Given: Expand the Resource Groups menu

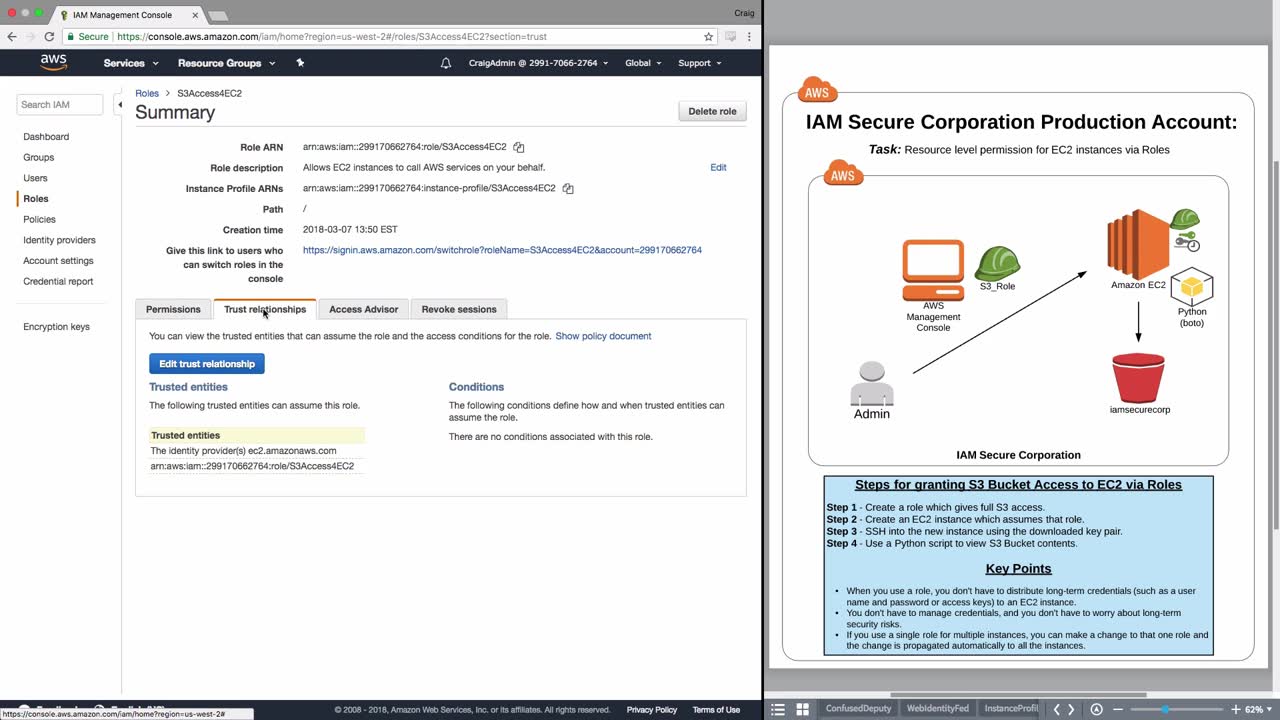Looking at the screenshot, I should point(226,63).
